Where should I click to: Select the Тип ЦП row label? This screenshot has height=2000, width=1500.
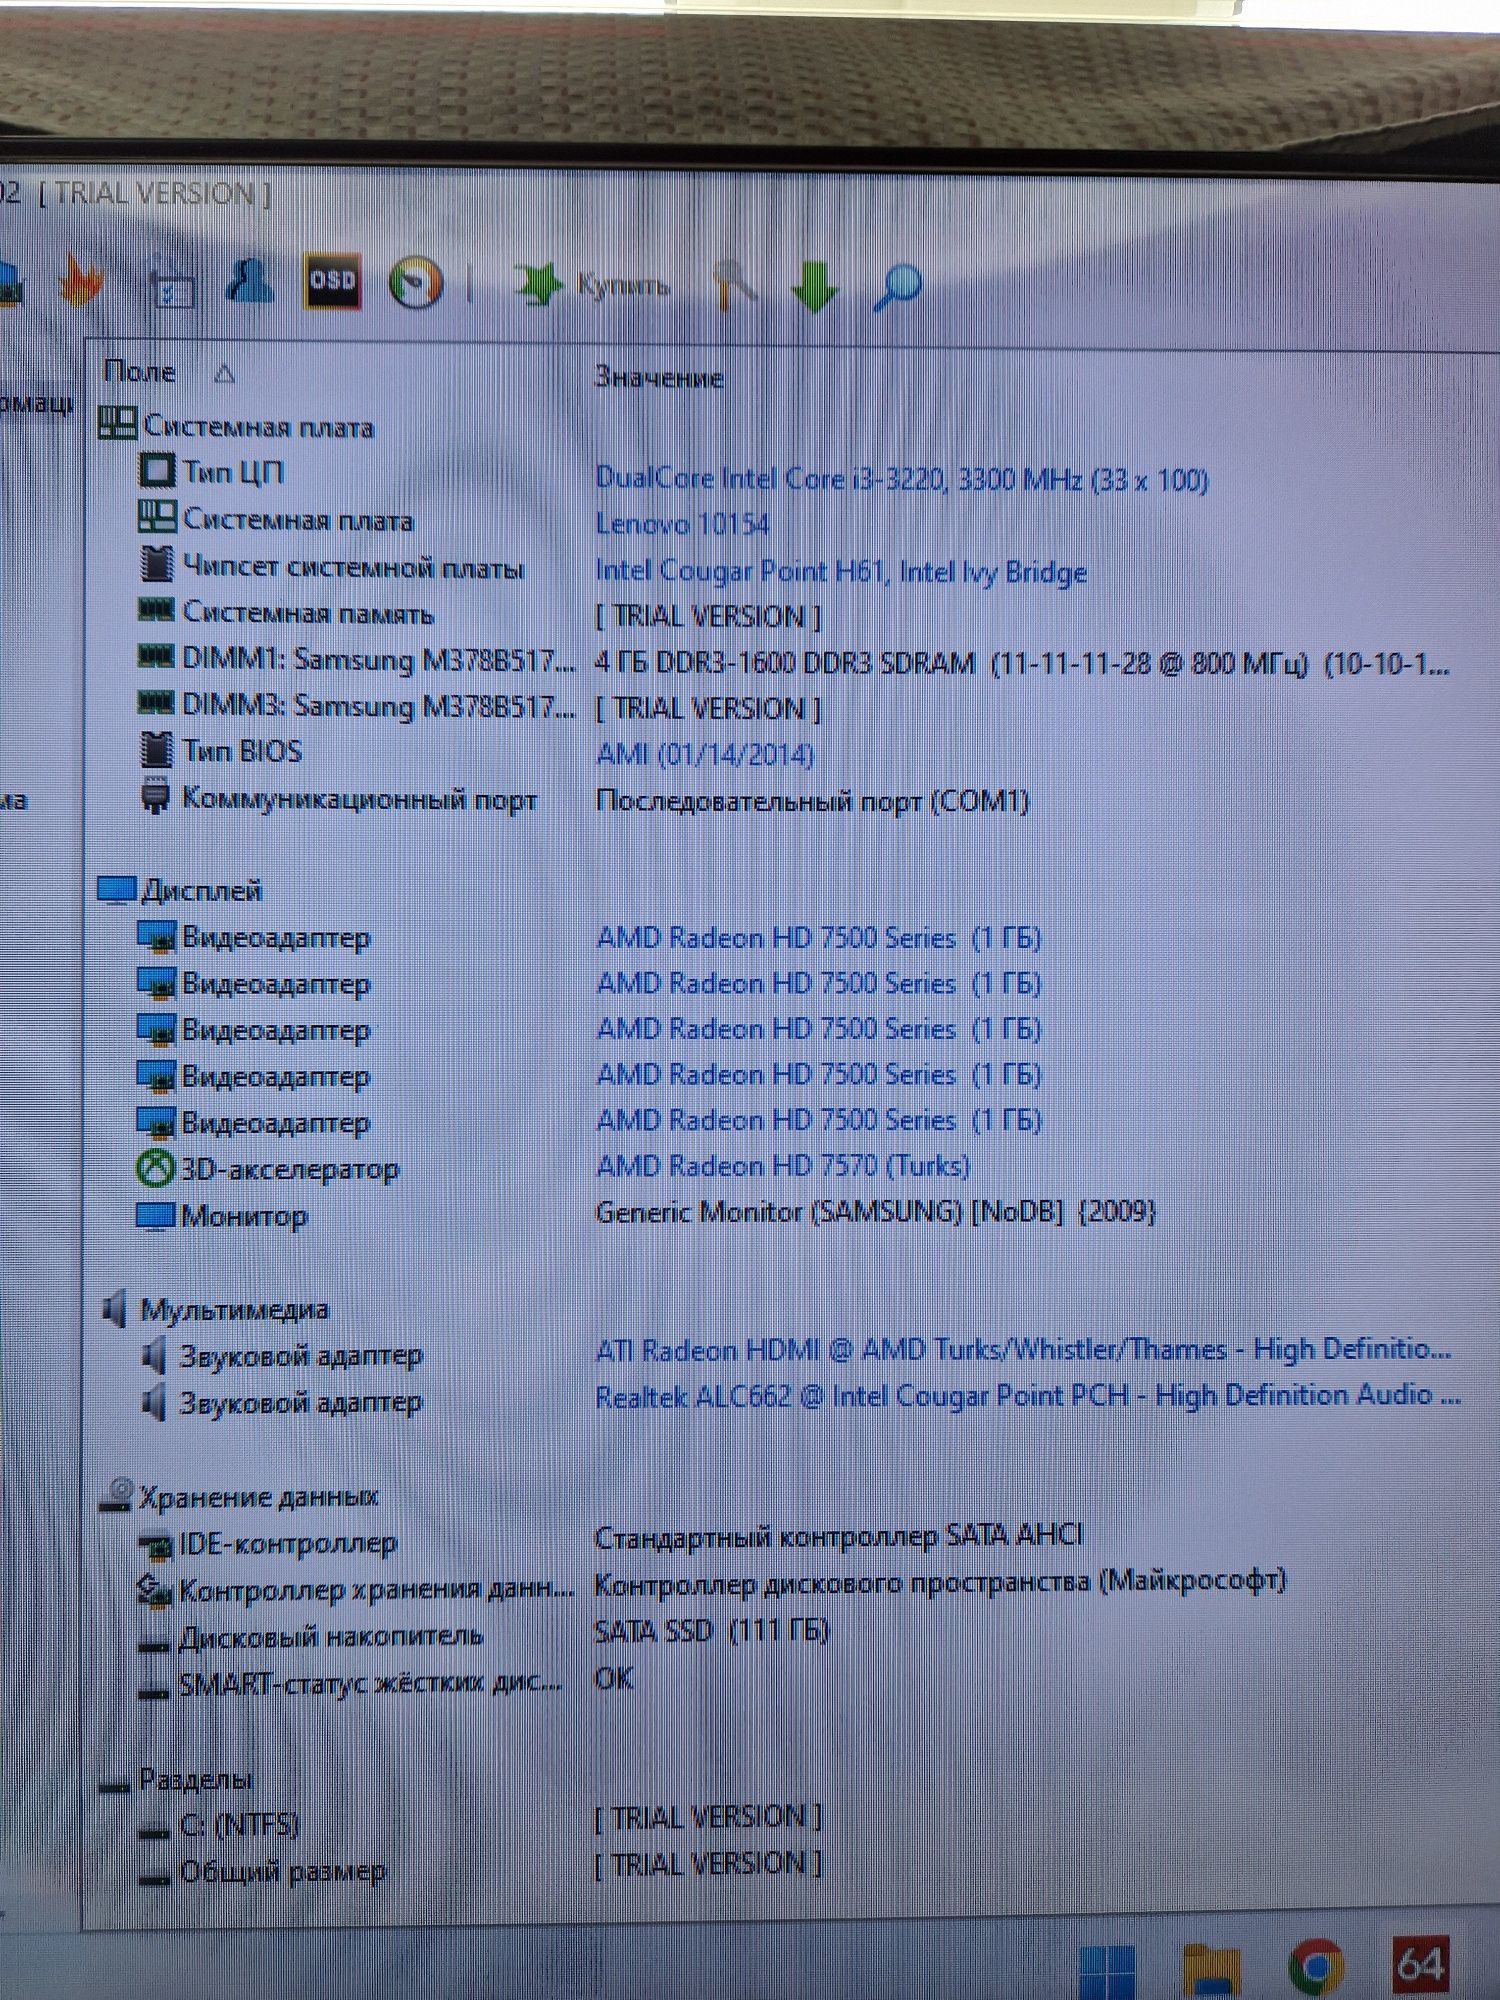point(233,471)
